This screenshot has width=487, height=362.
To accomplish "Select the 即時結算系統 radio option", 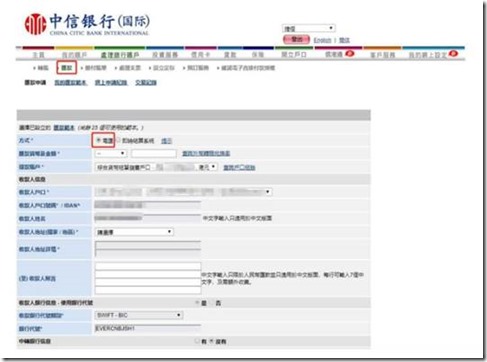I will tap(119, 140).
